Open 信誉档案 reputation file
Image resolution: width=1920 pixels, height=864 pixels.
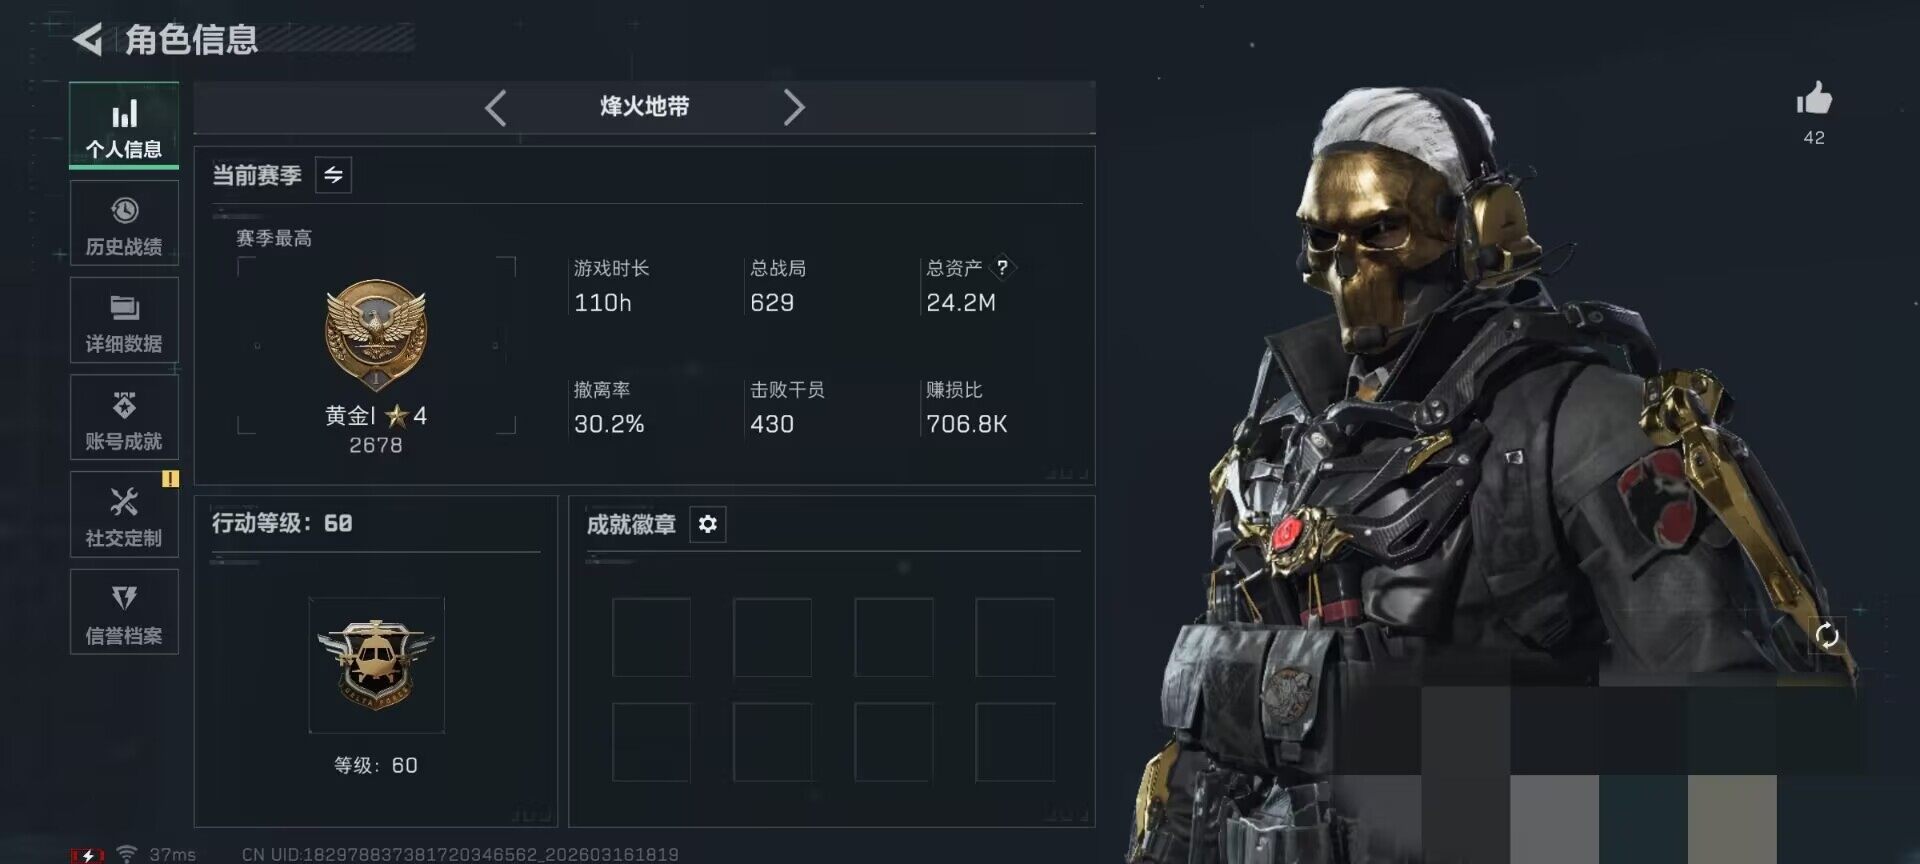click(124, 611)
